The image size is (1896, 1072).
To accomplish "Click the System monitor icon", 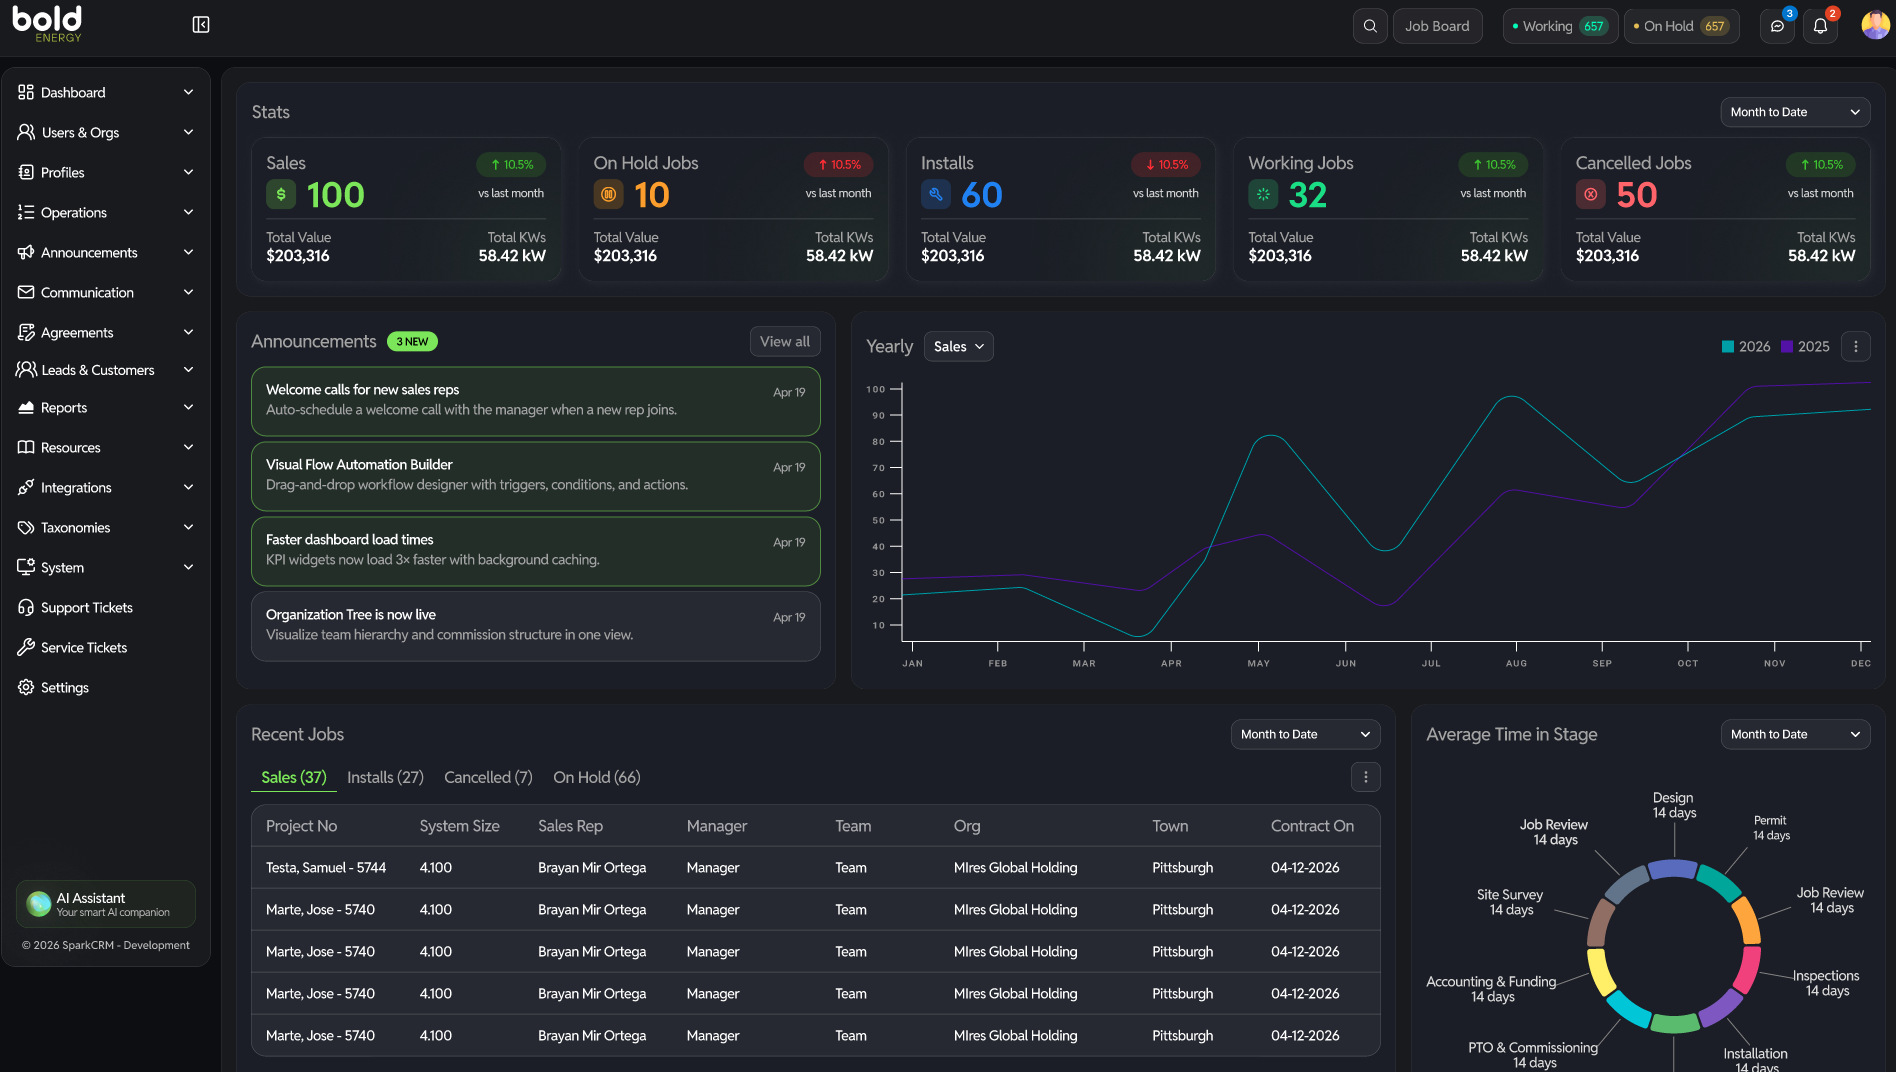I will click(x=26, y=567).
